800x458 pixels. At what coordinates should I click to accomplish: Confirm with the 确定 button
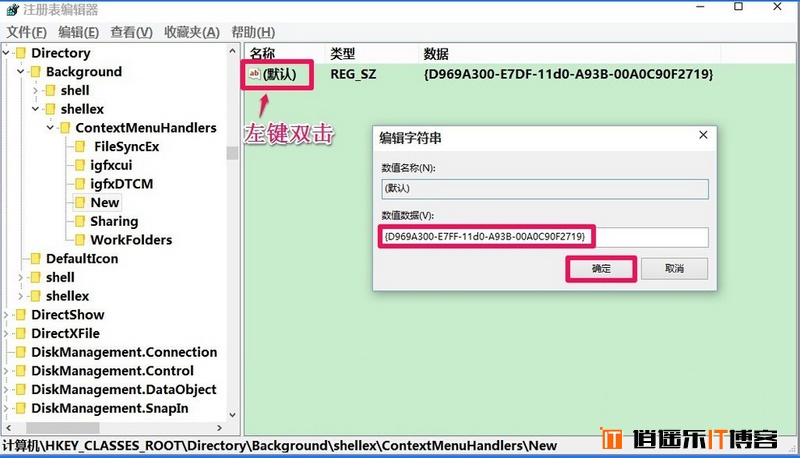point(601,268)
